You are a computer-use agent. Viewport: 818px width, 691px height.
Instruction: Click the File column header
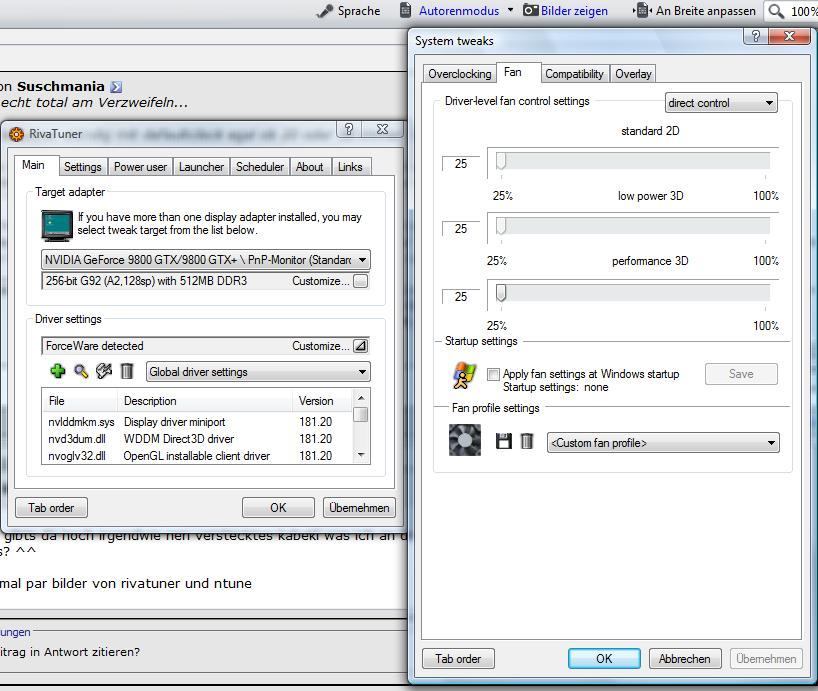pos(80,401)
